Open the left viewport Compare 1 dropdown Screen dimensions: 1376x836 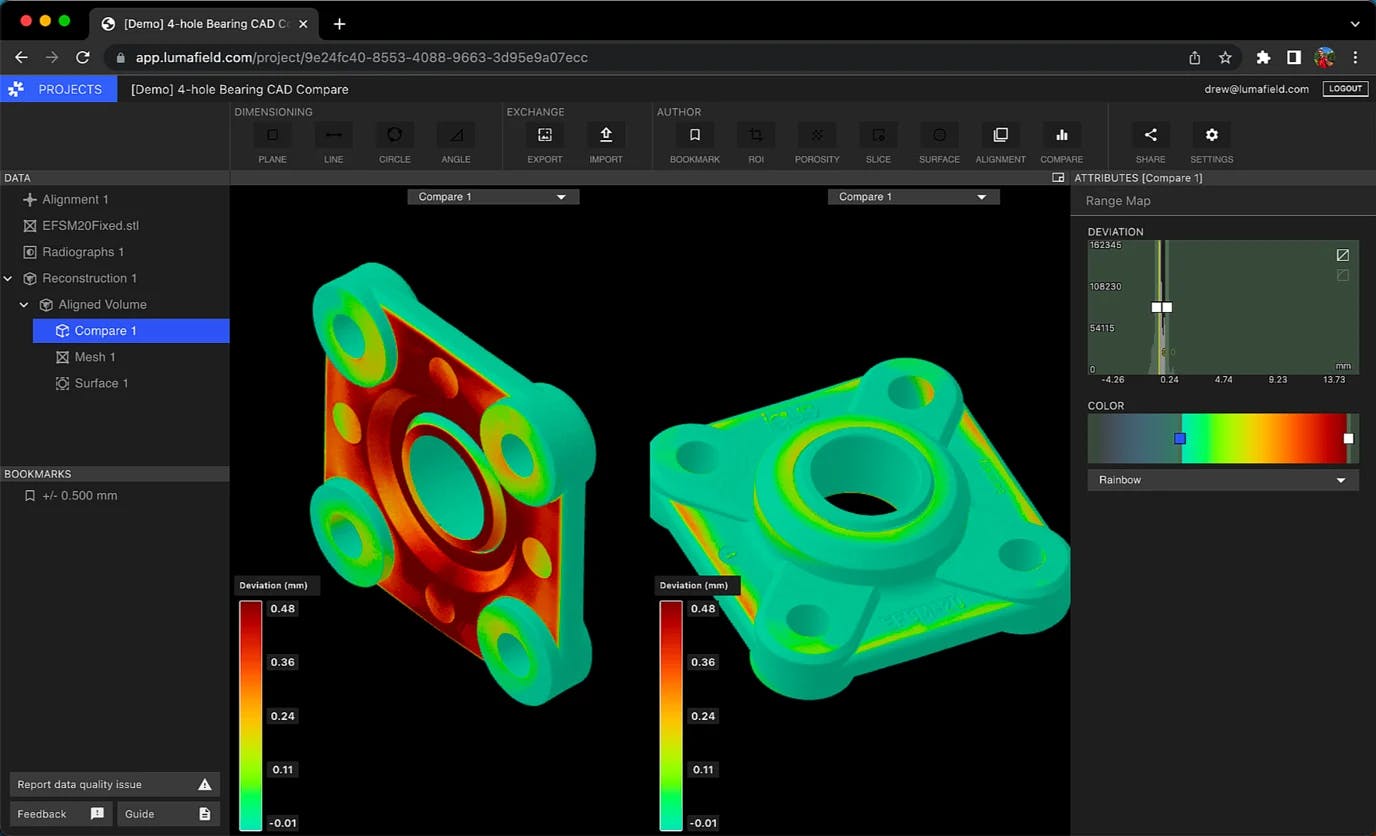(493, 197)
